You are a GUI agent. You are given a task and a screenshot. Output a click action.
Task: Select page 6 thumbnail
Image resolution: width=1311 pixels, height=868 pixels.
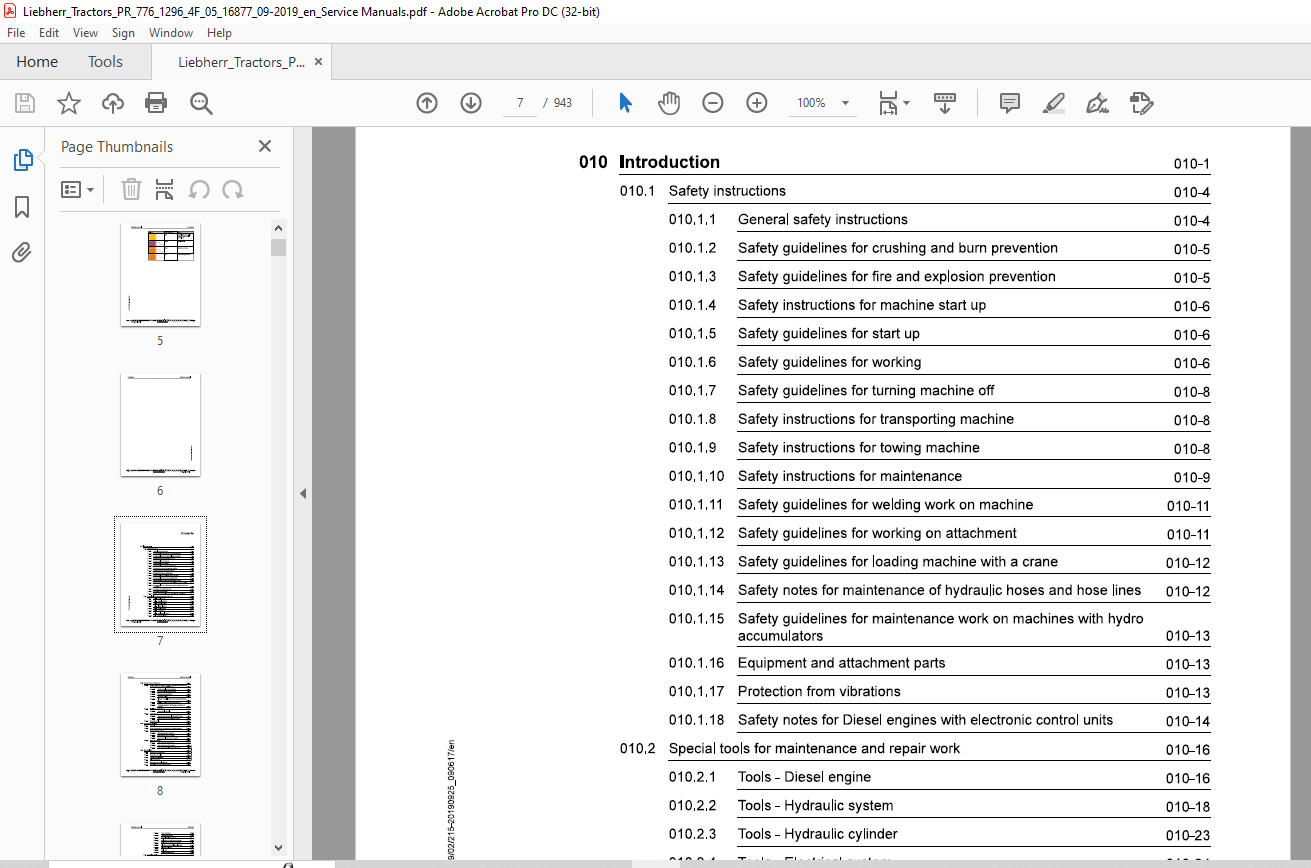(160, 425)
